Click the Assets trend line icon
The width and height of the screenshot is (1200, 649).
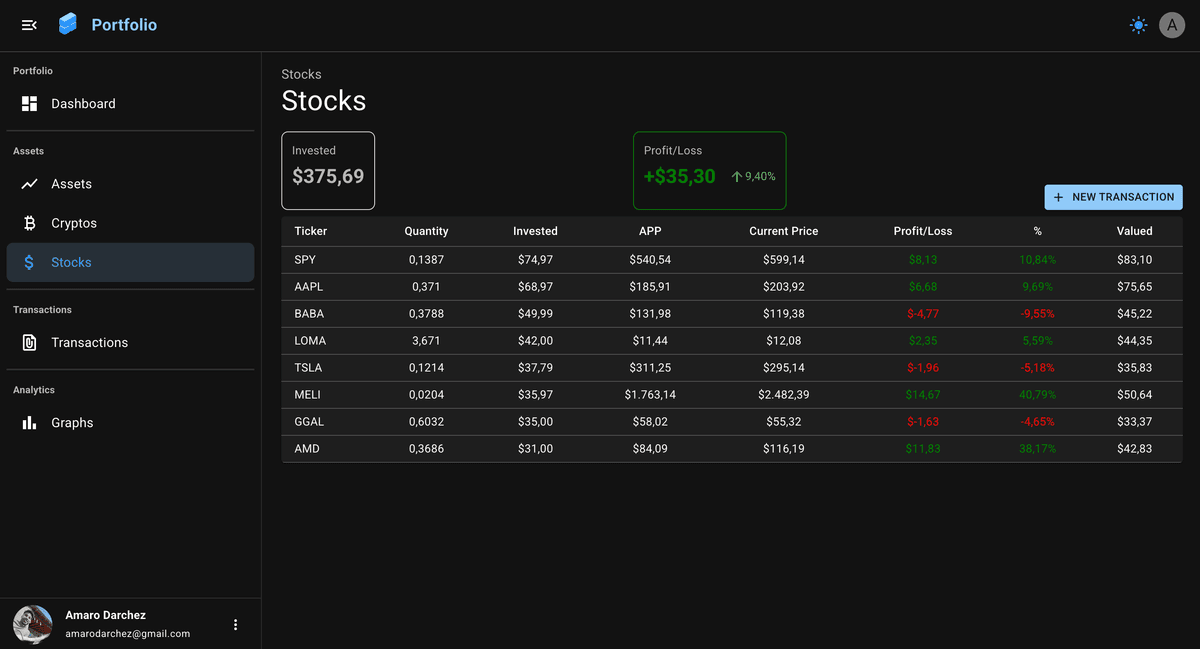[x=30, y=184]
